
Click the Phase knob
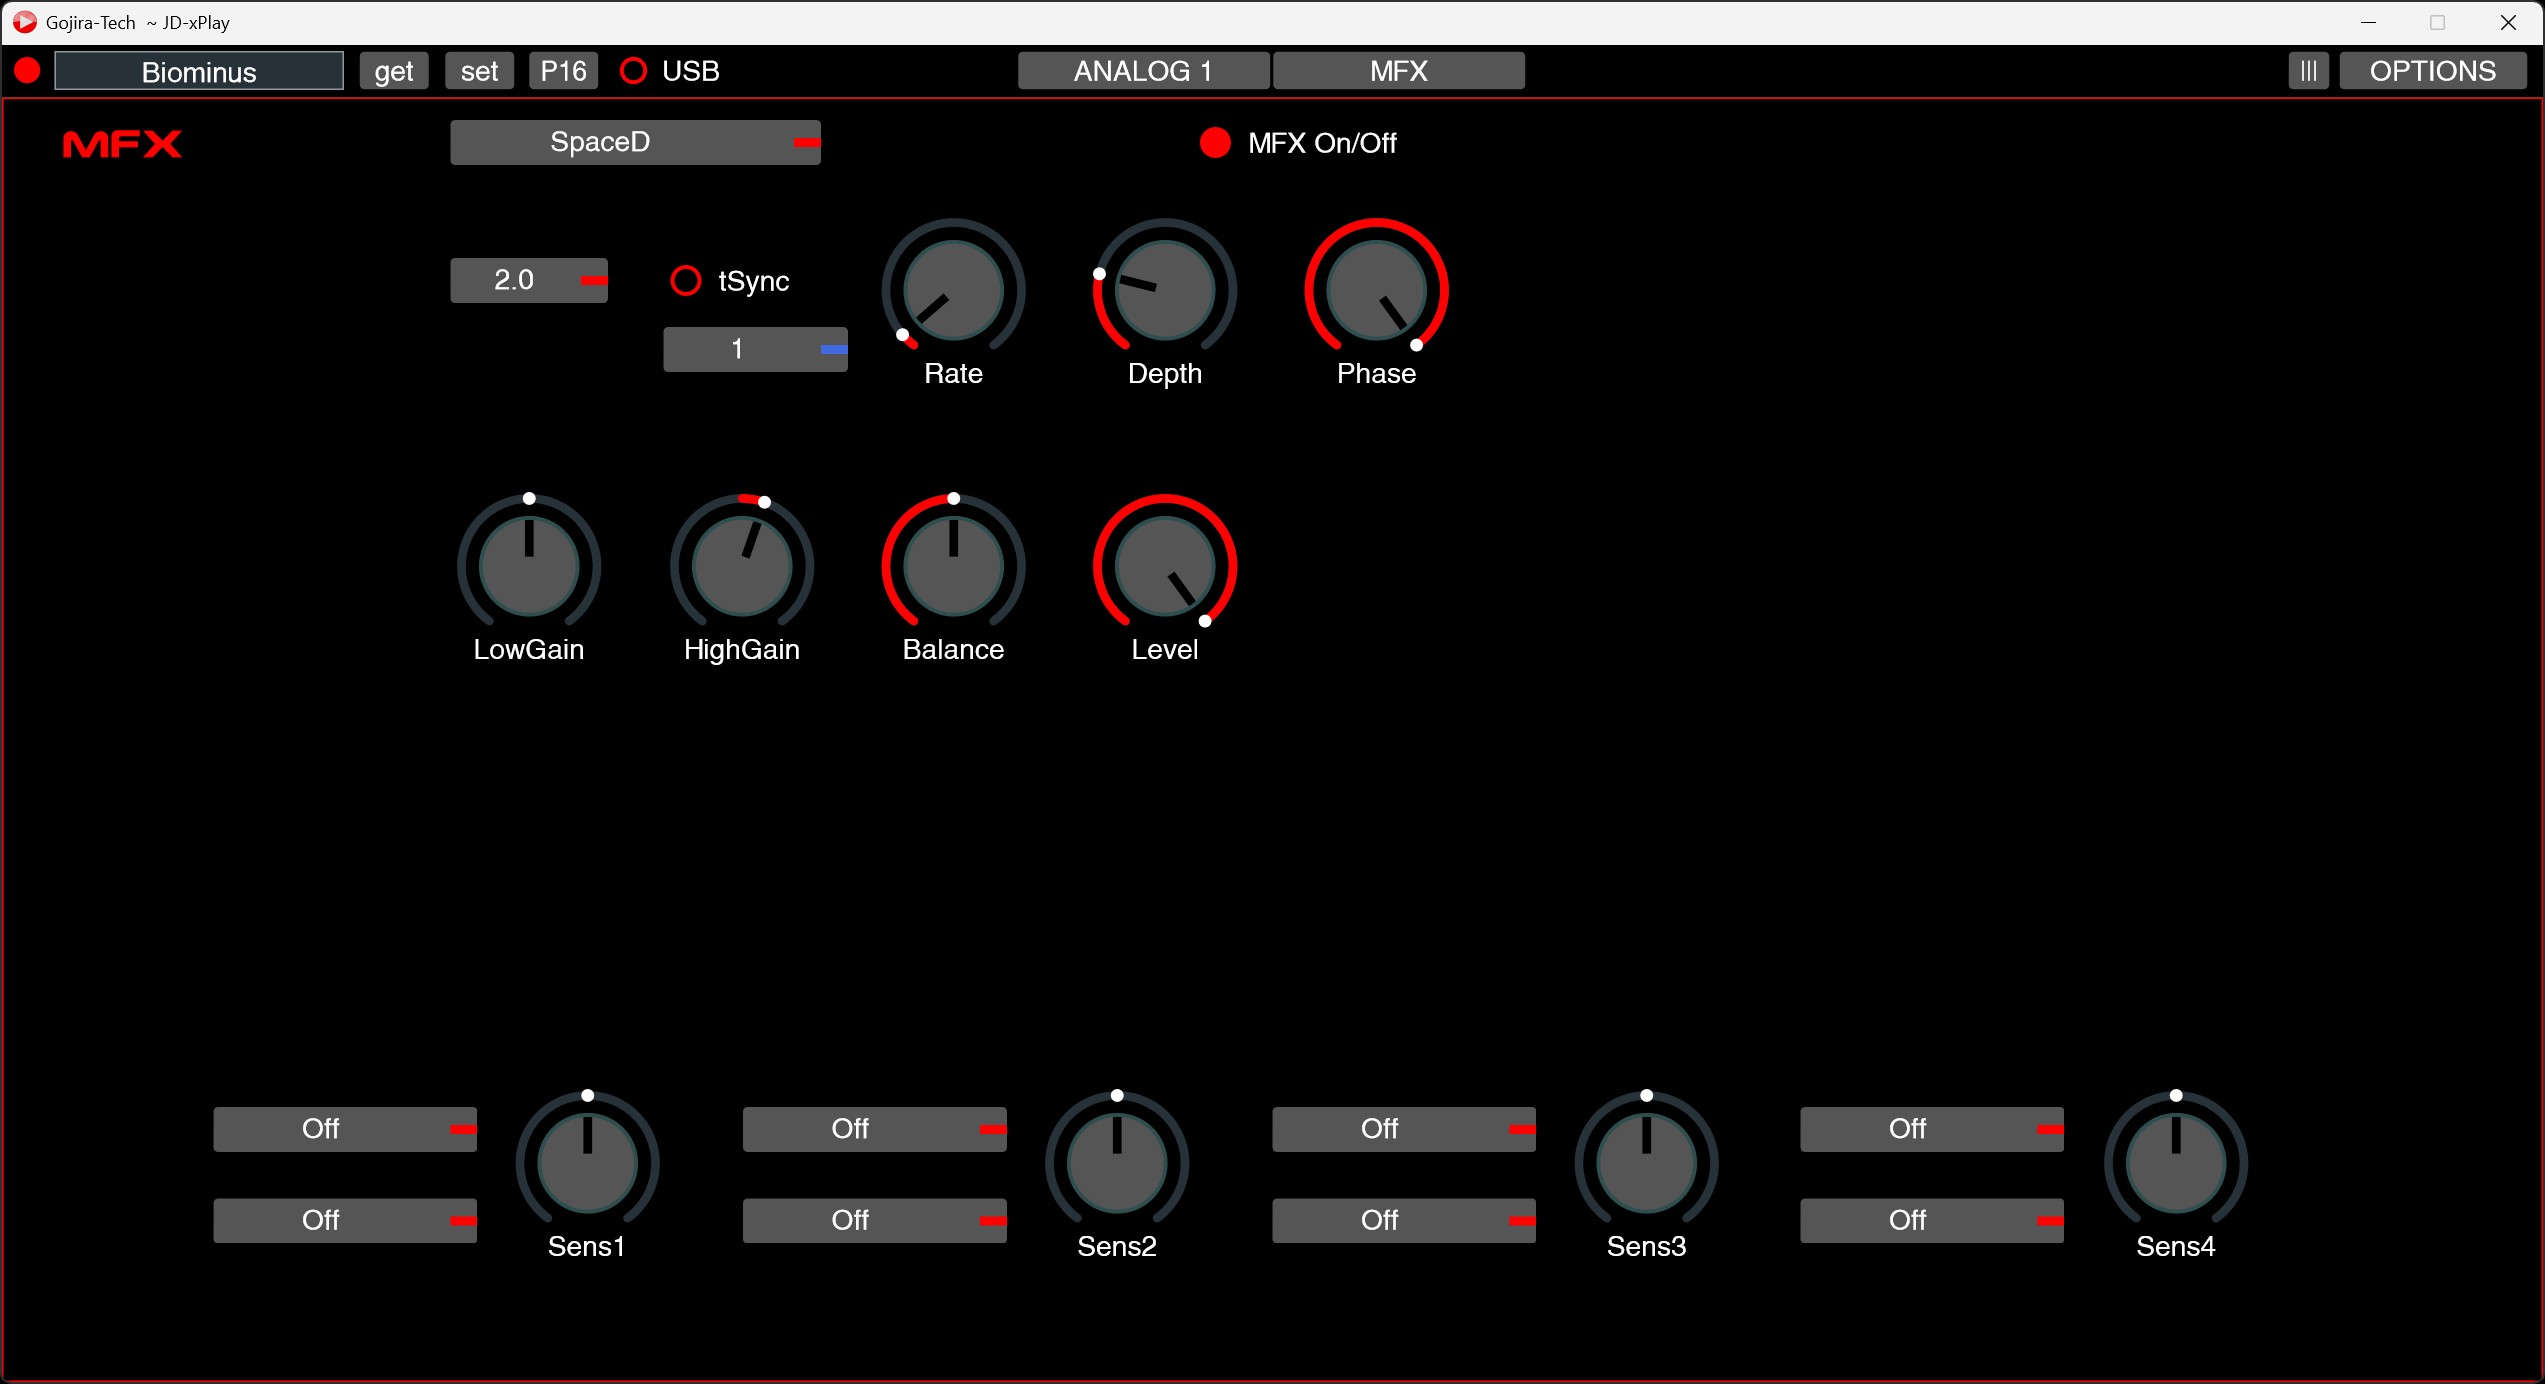1376,290
